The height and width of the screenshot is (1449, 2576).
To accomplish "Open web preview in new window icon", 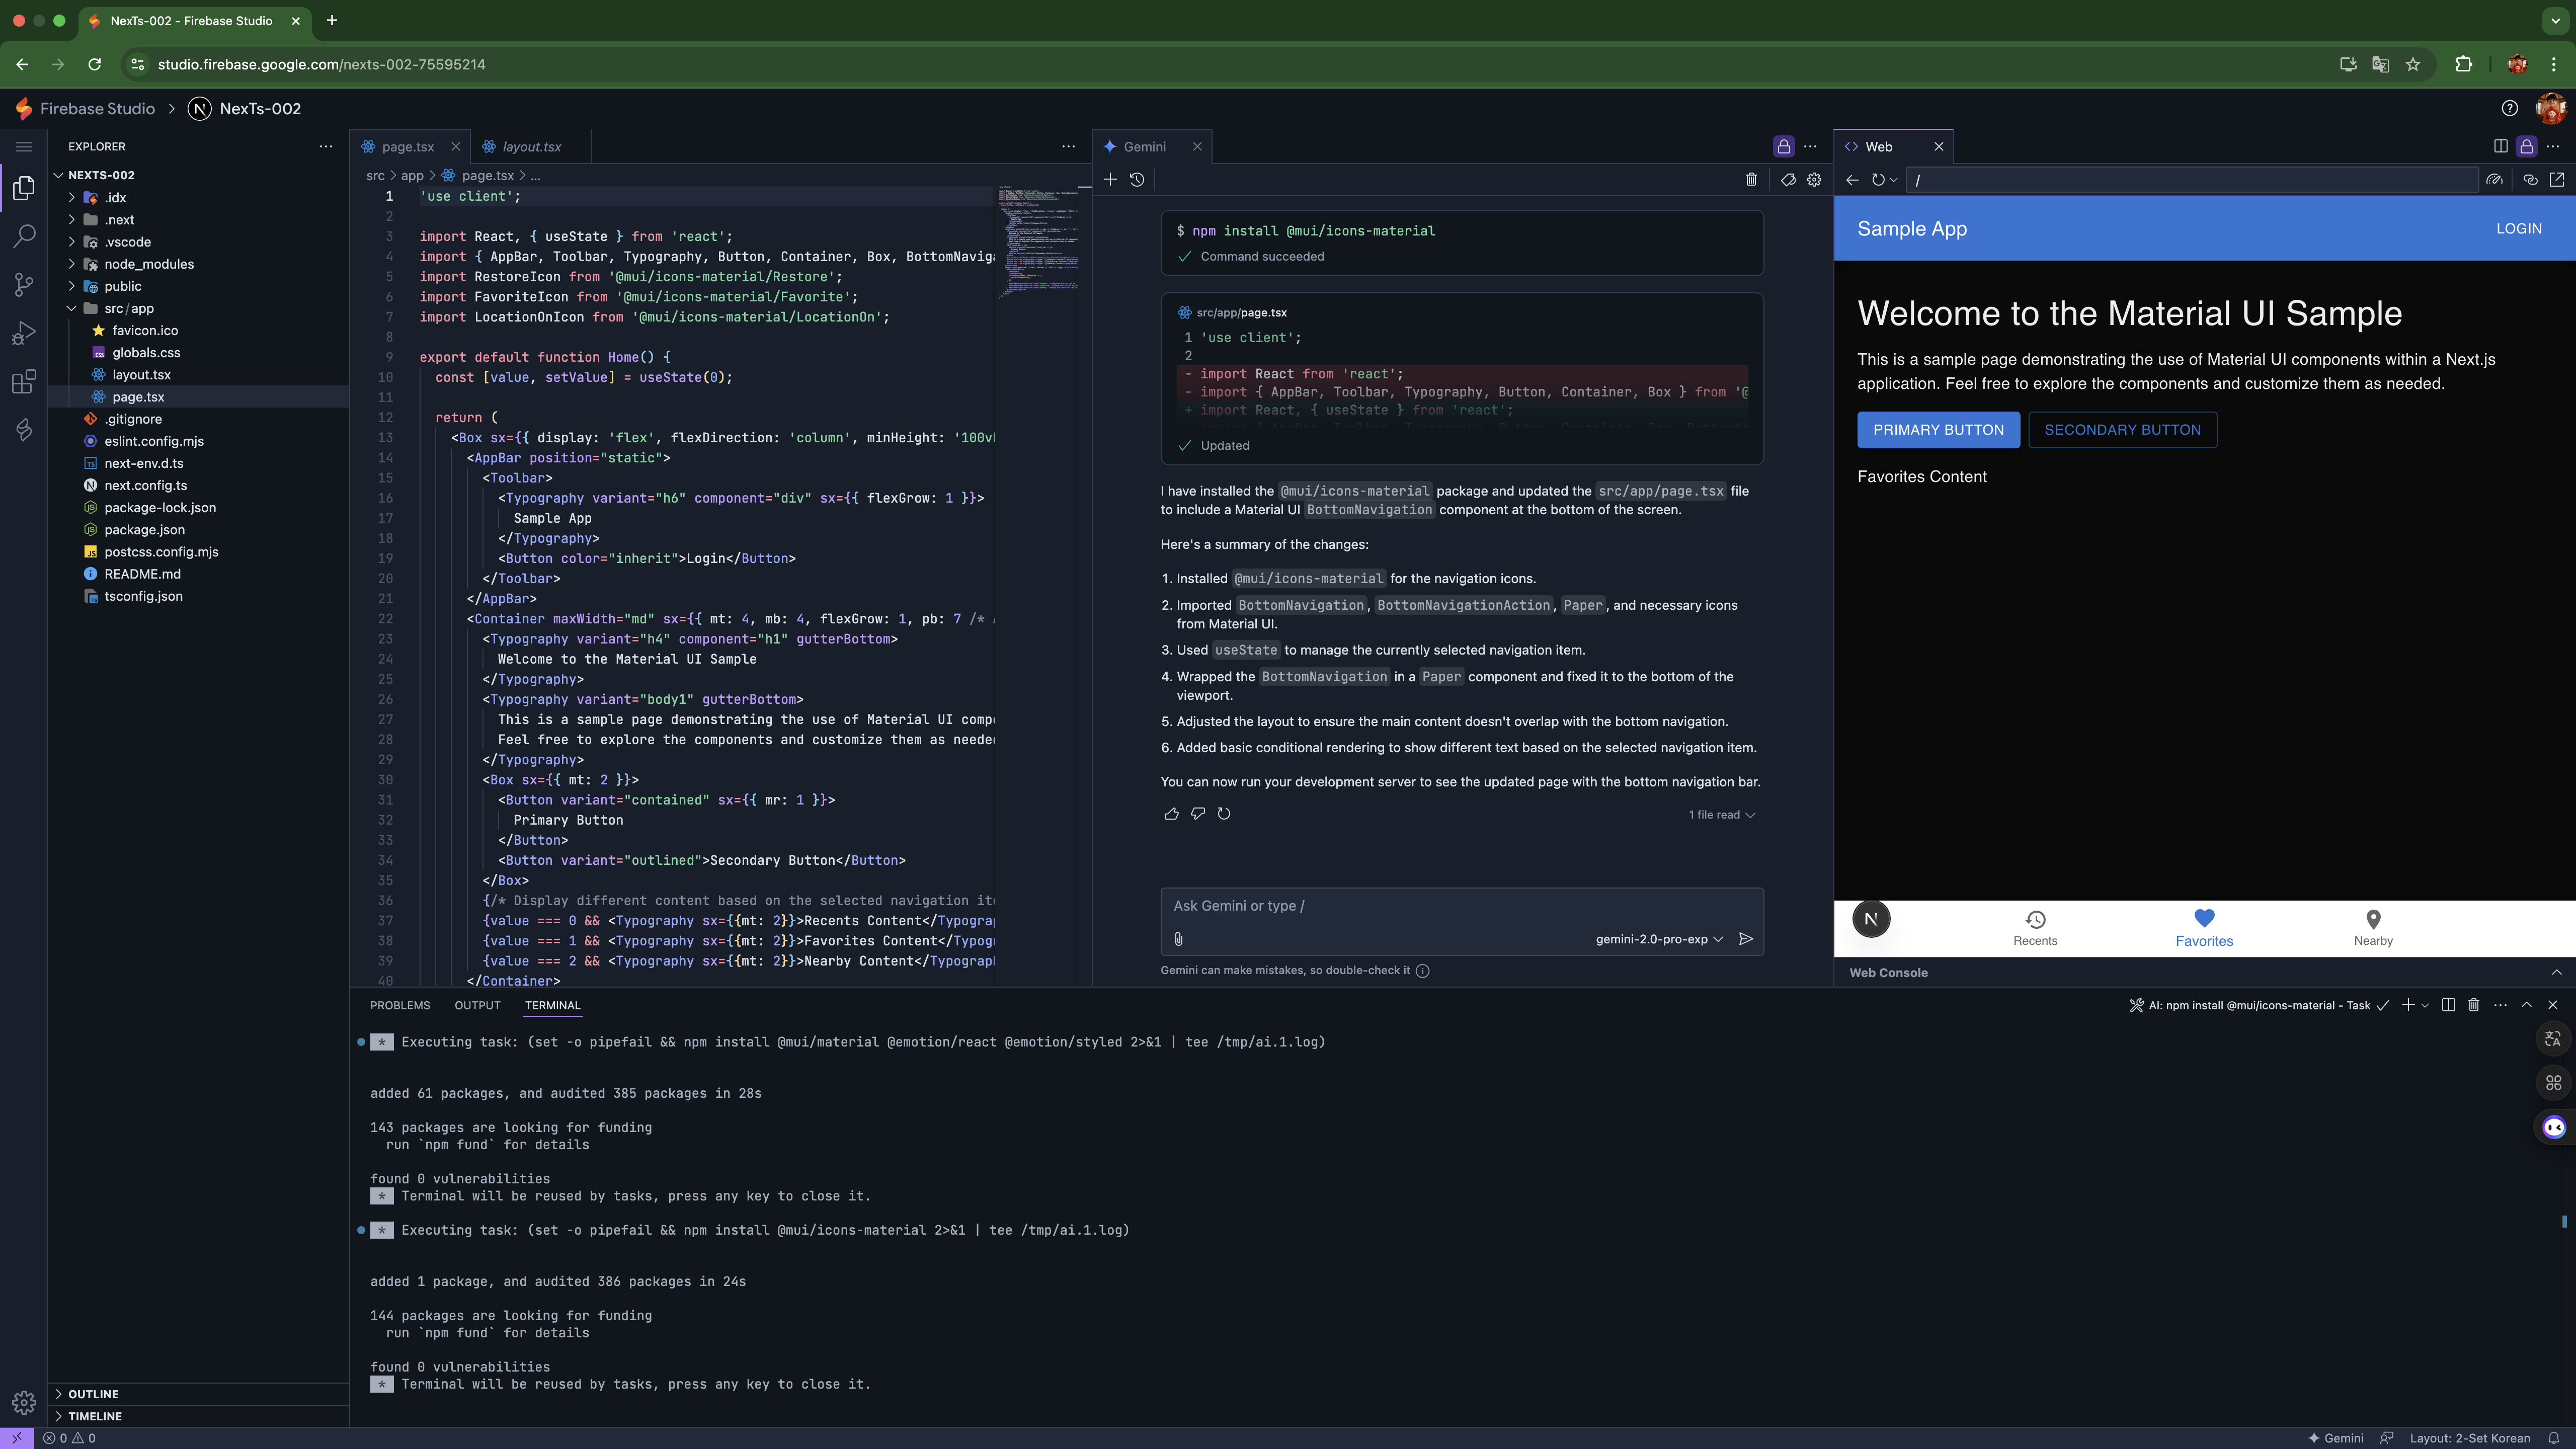I will coord(2557,180).
